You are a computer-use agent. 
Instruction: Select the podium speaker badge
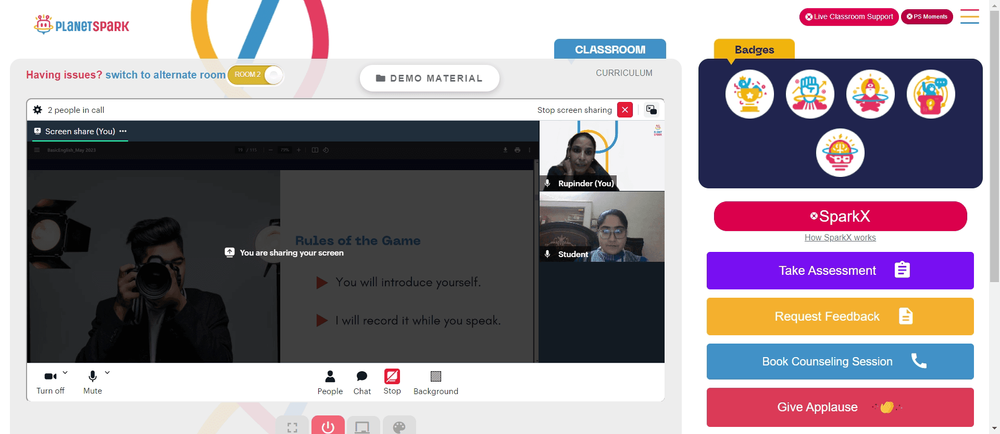pos(930,94)
